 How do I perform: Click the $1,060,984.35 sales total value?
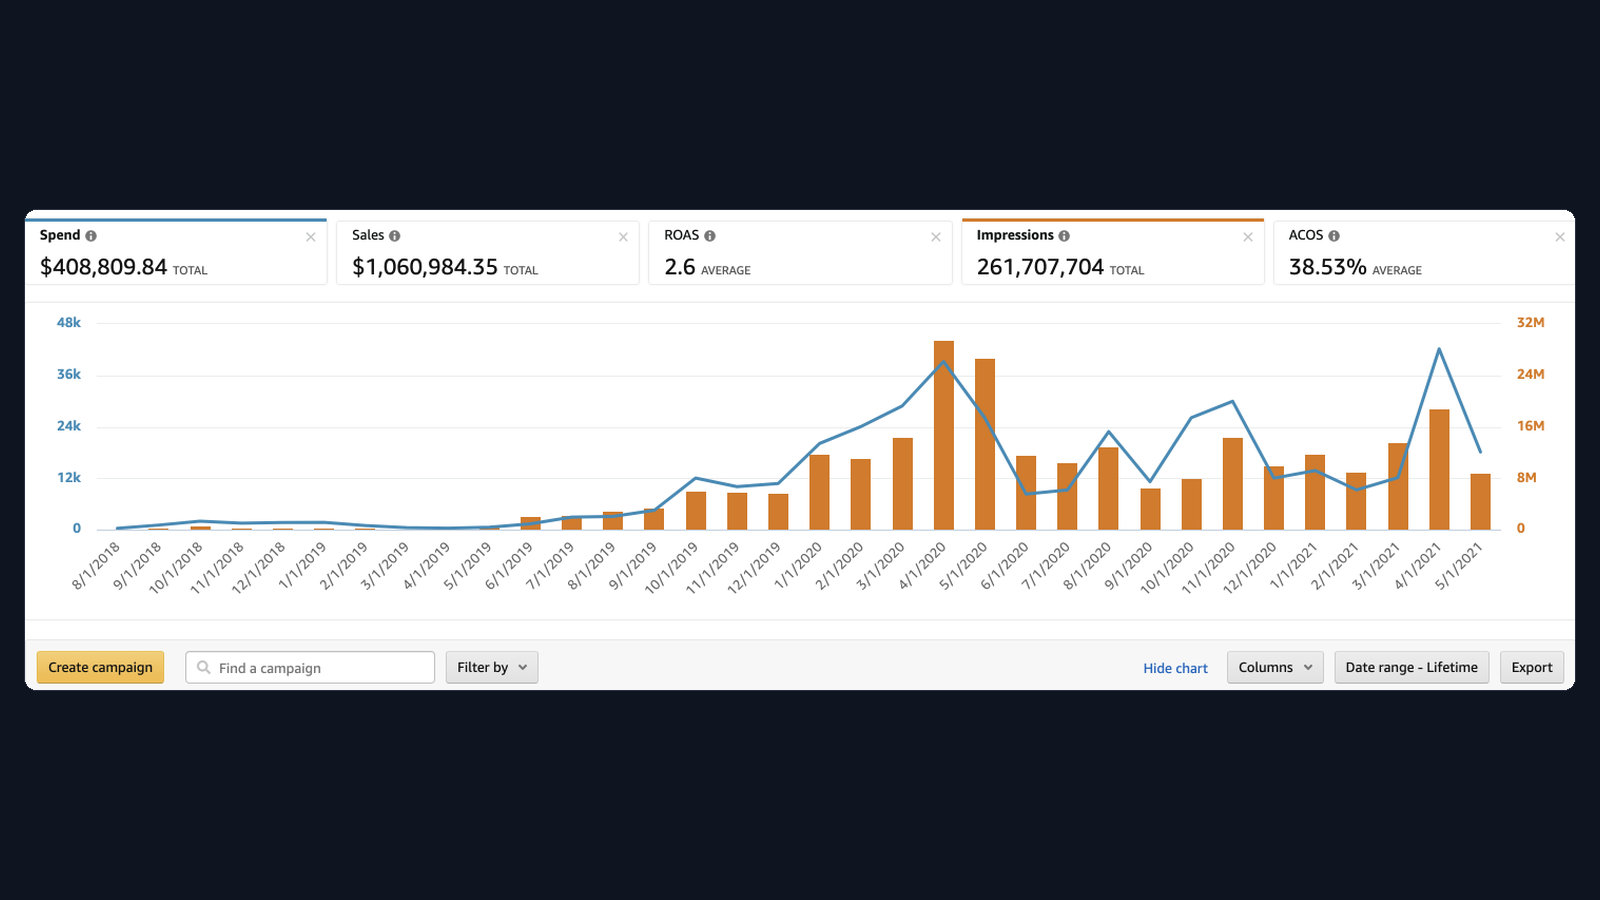[x=425, y=267]
